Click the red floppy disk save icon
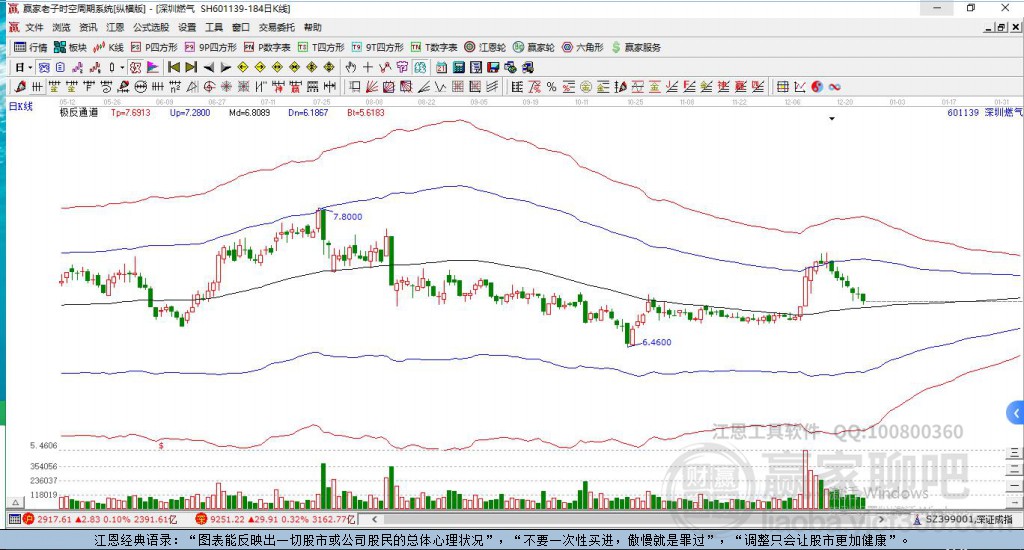Viewport: 1024px width, 550px height. coord(493,67)
